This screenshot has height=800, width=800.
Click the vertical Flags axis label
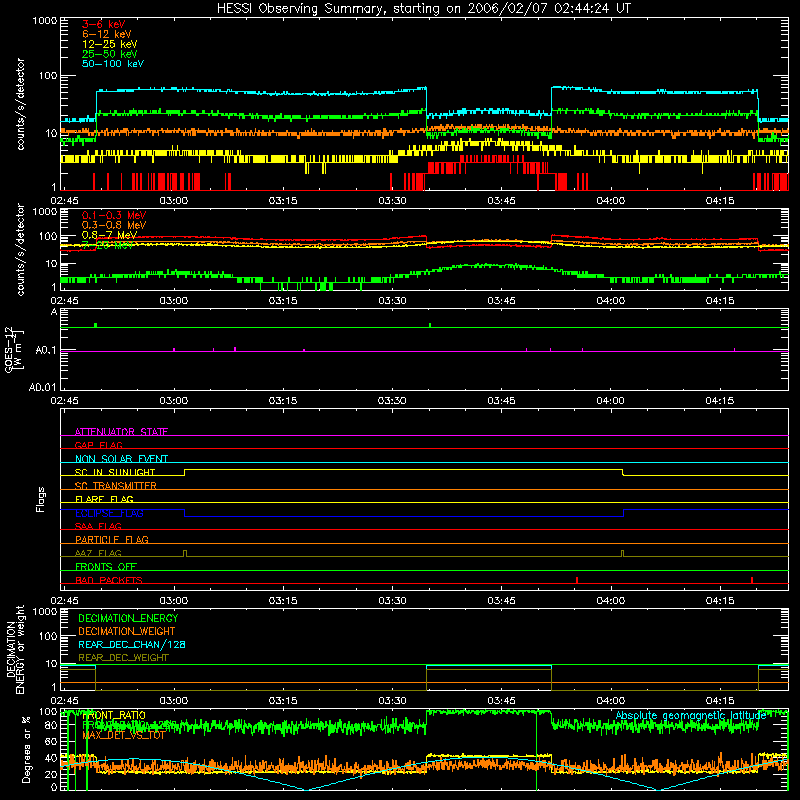pos(41,499)
